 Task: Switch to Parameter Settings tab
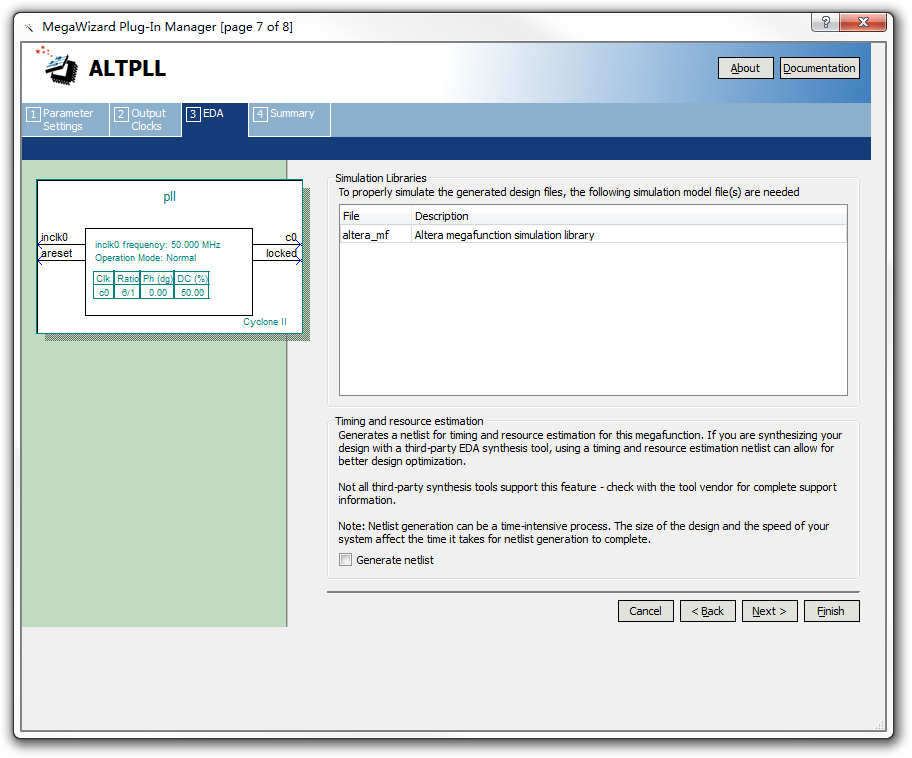point(65,120)
